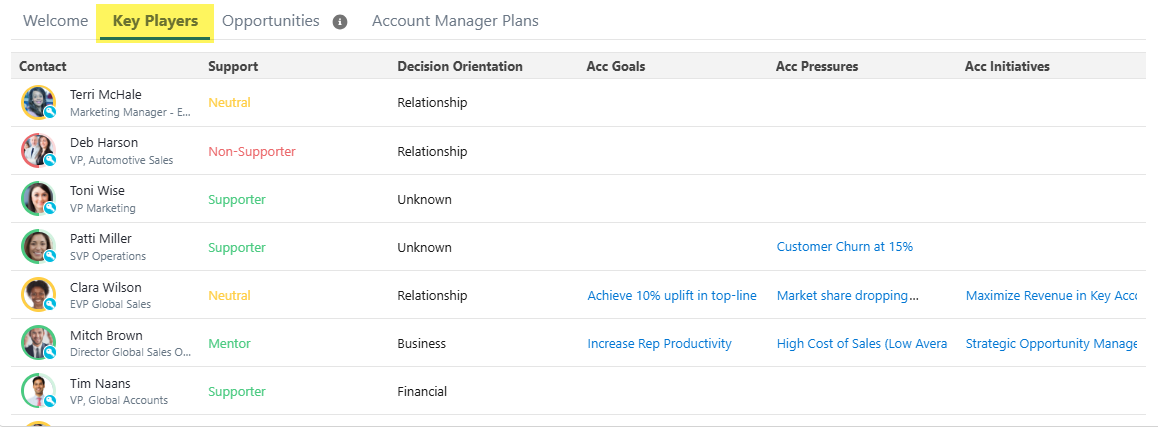Image resolution: width=1158 pixels, height=427 pixels.
Task: Click Patti Miller's contact photo
Action: (38, 247)
